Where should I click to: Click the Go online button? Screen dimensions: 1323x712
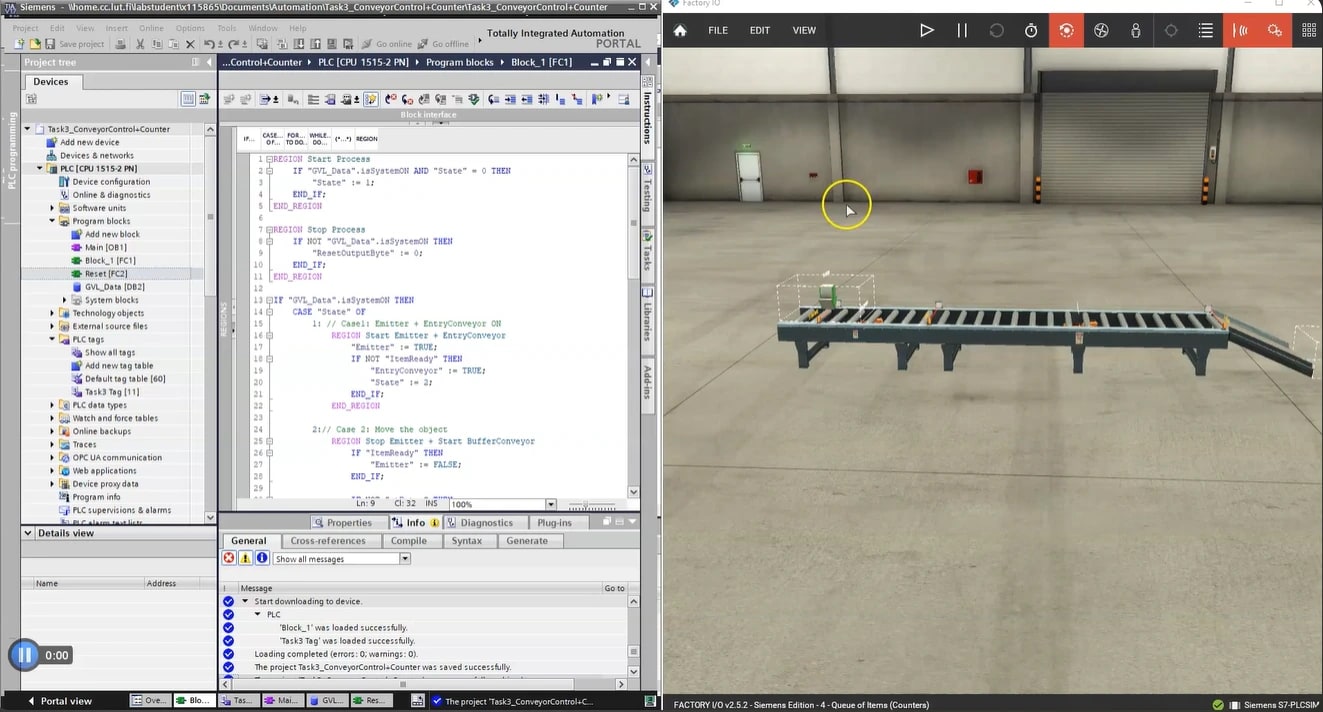click(x=385, y=44)
